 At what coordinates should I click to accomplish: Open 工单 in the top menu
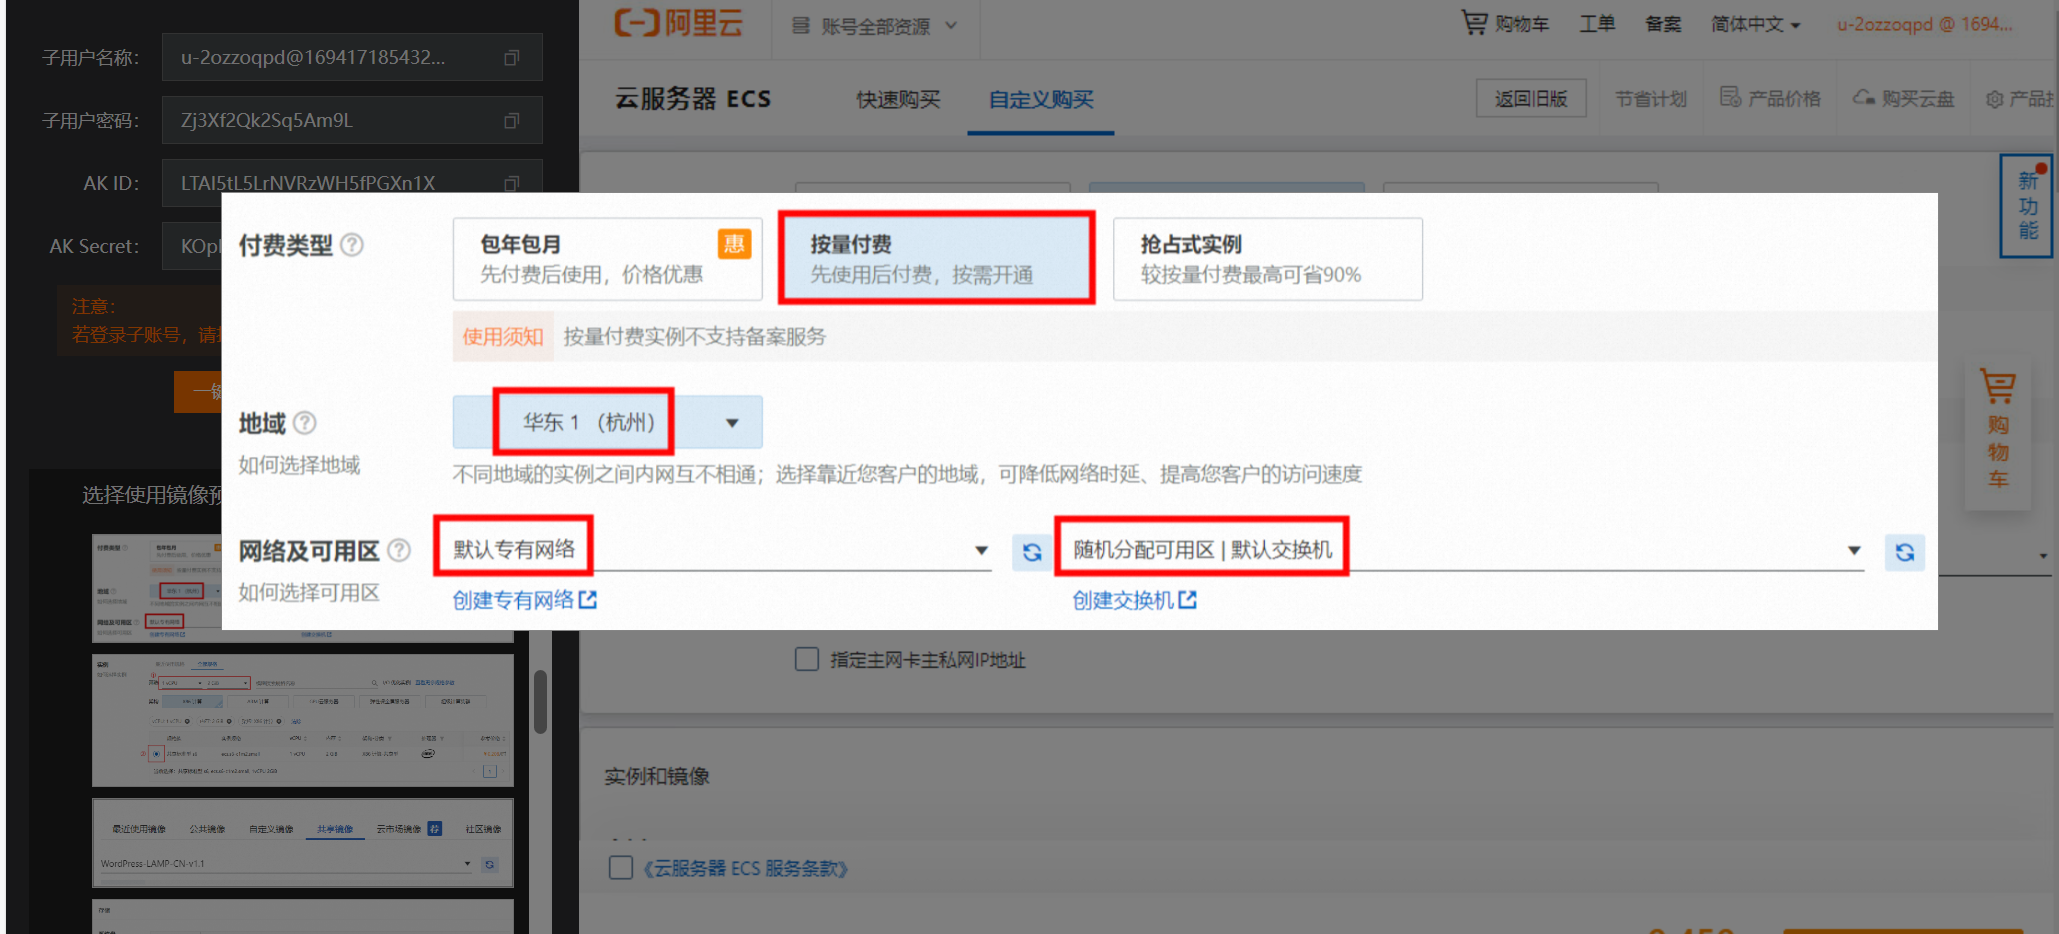click(1597, 23)
